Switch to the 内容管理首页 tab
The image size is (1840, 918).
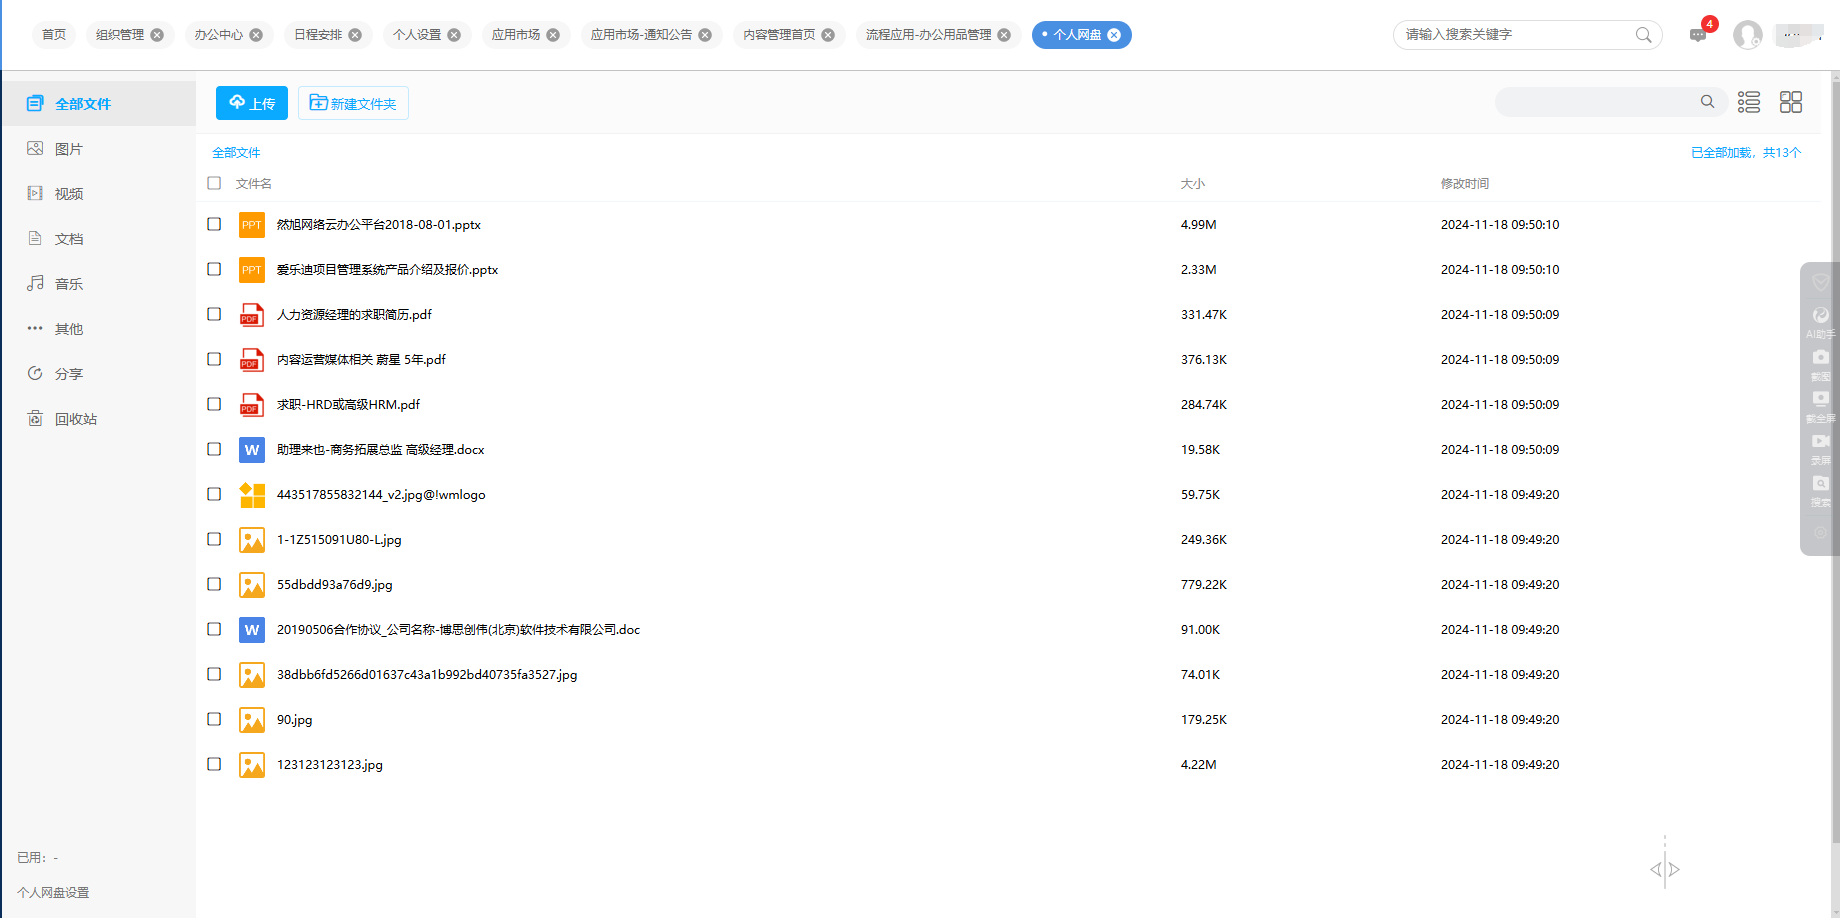pos(779,35)
